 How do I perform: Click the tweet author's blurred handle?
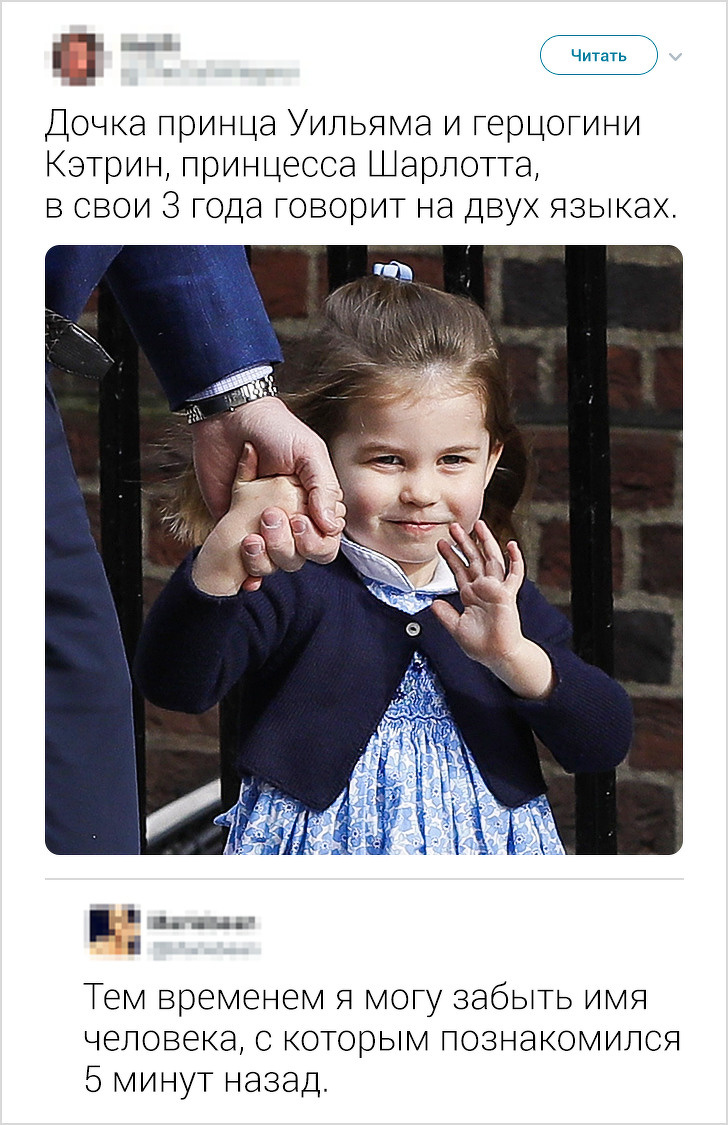point(210,70)
